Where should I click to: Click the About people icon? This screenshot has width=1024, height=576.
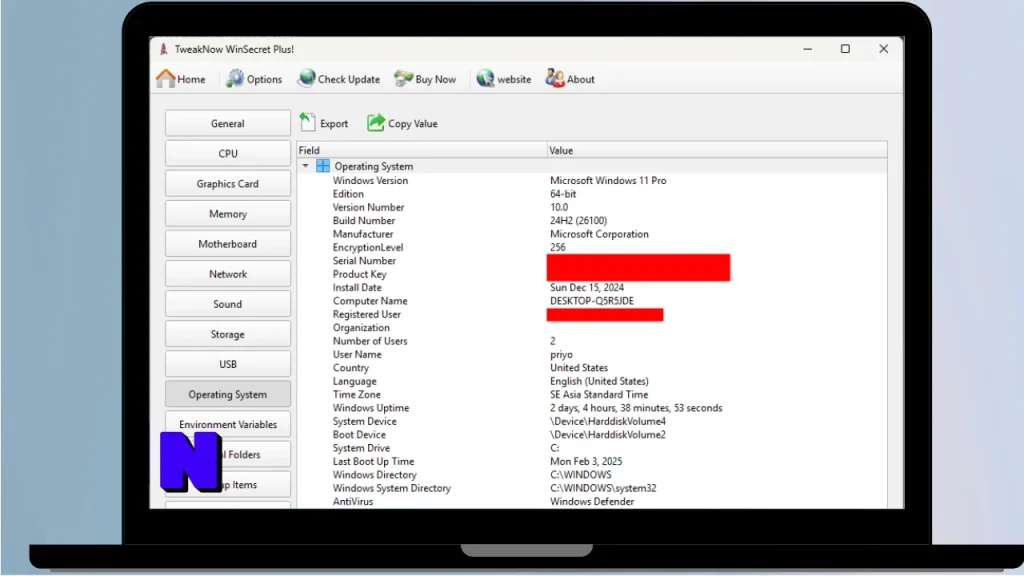554,78
